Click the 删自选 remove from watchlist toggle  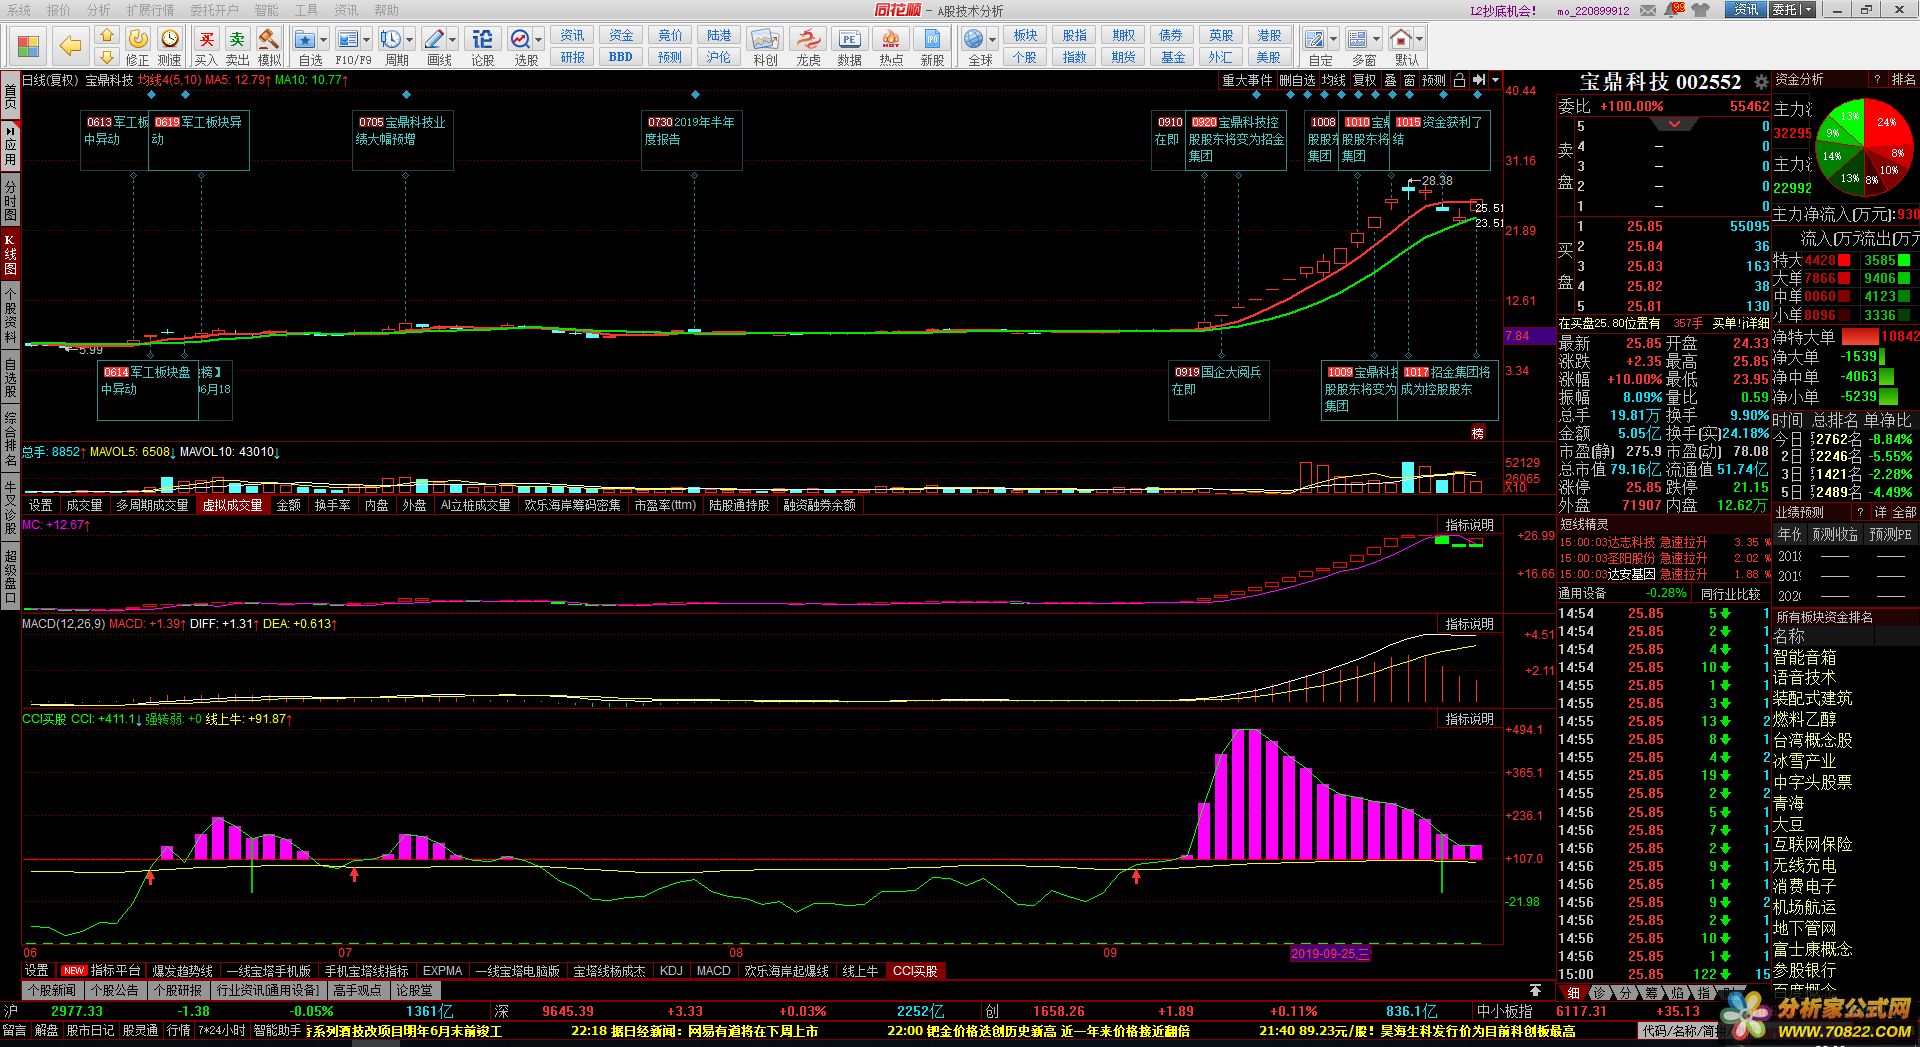[1297, 80]
